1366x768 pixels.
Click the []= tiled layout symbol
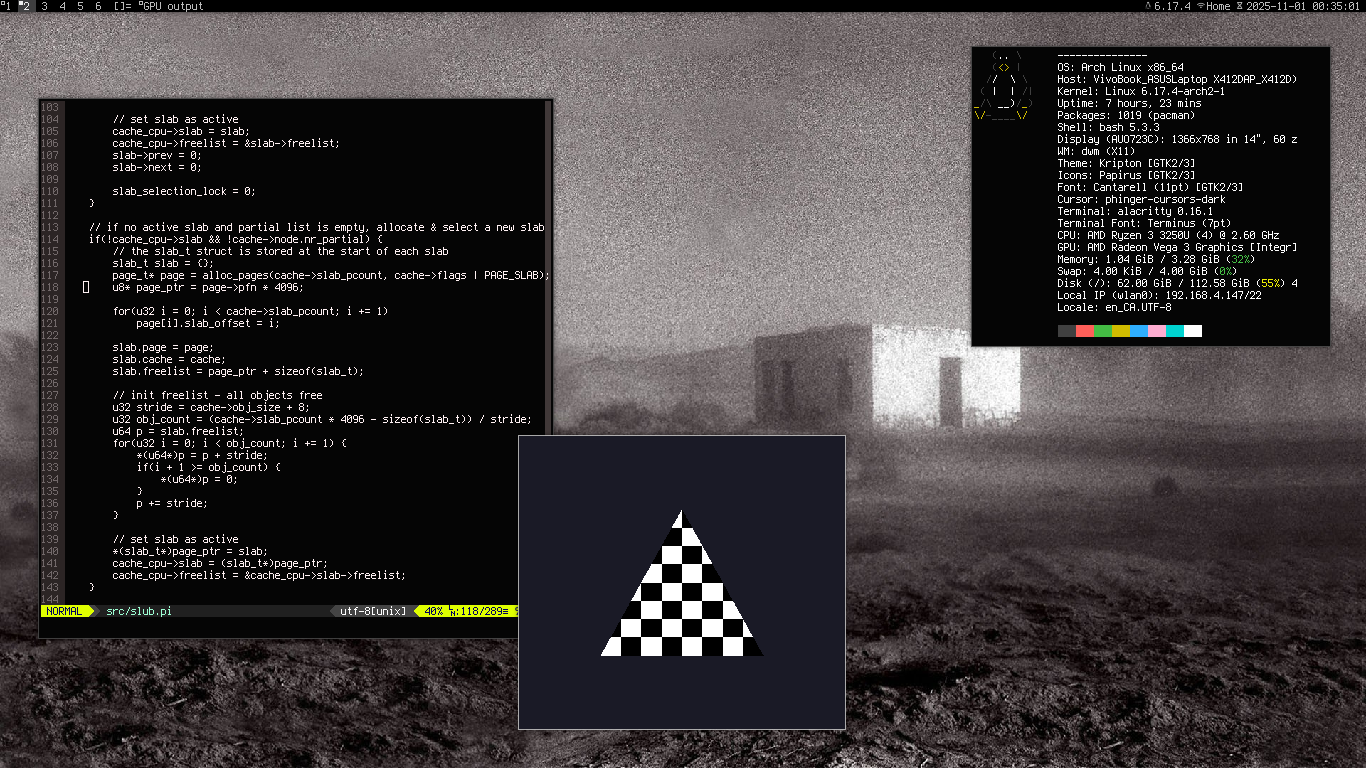click(x=123, y=6)
